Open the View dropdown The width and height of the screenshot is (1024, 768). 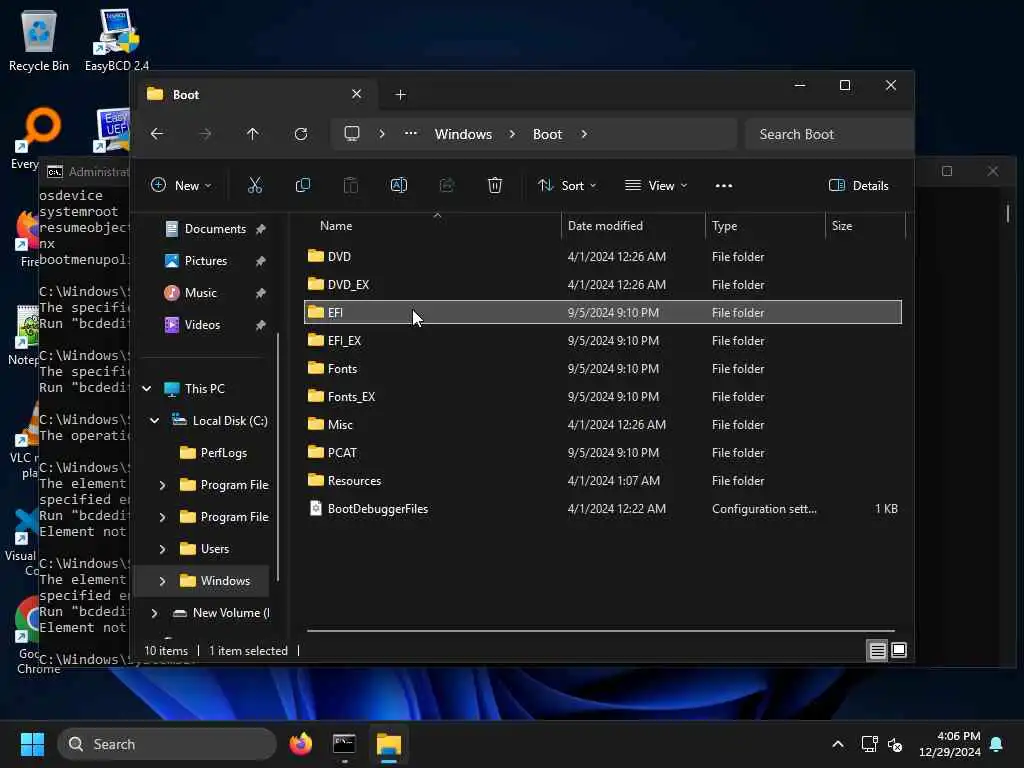pyautogui.click(x=656, y=185)
